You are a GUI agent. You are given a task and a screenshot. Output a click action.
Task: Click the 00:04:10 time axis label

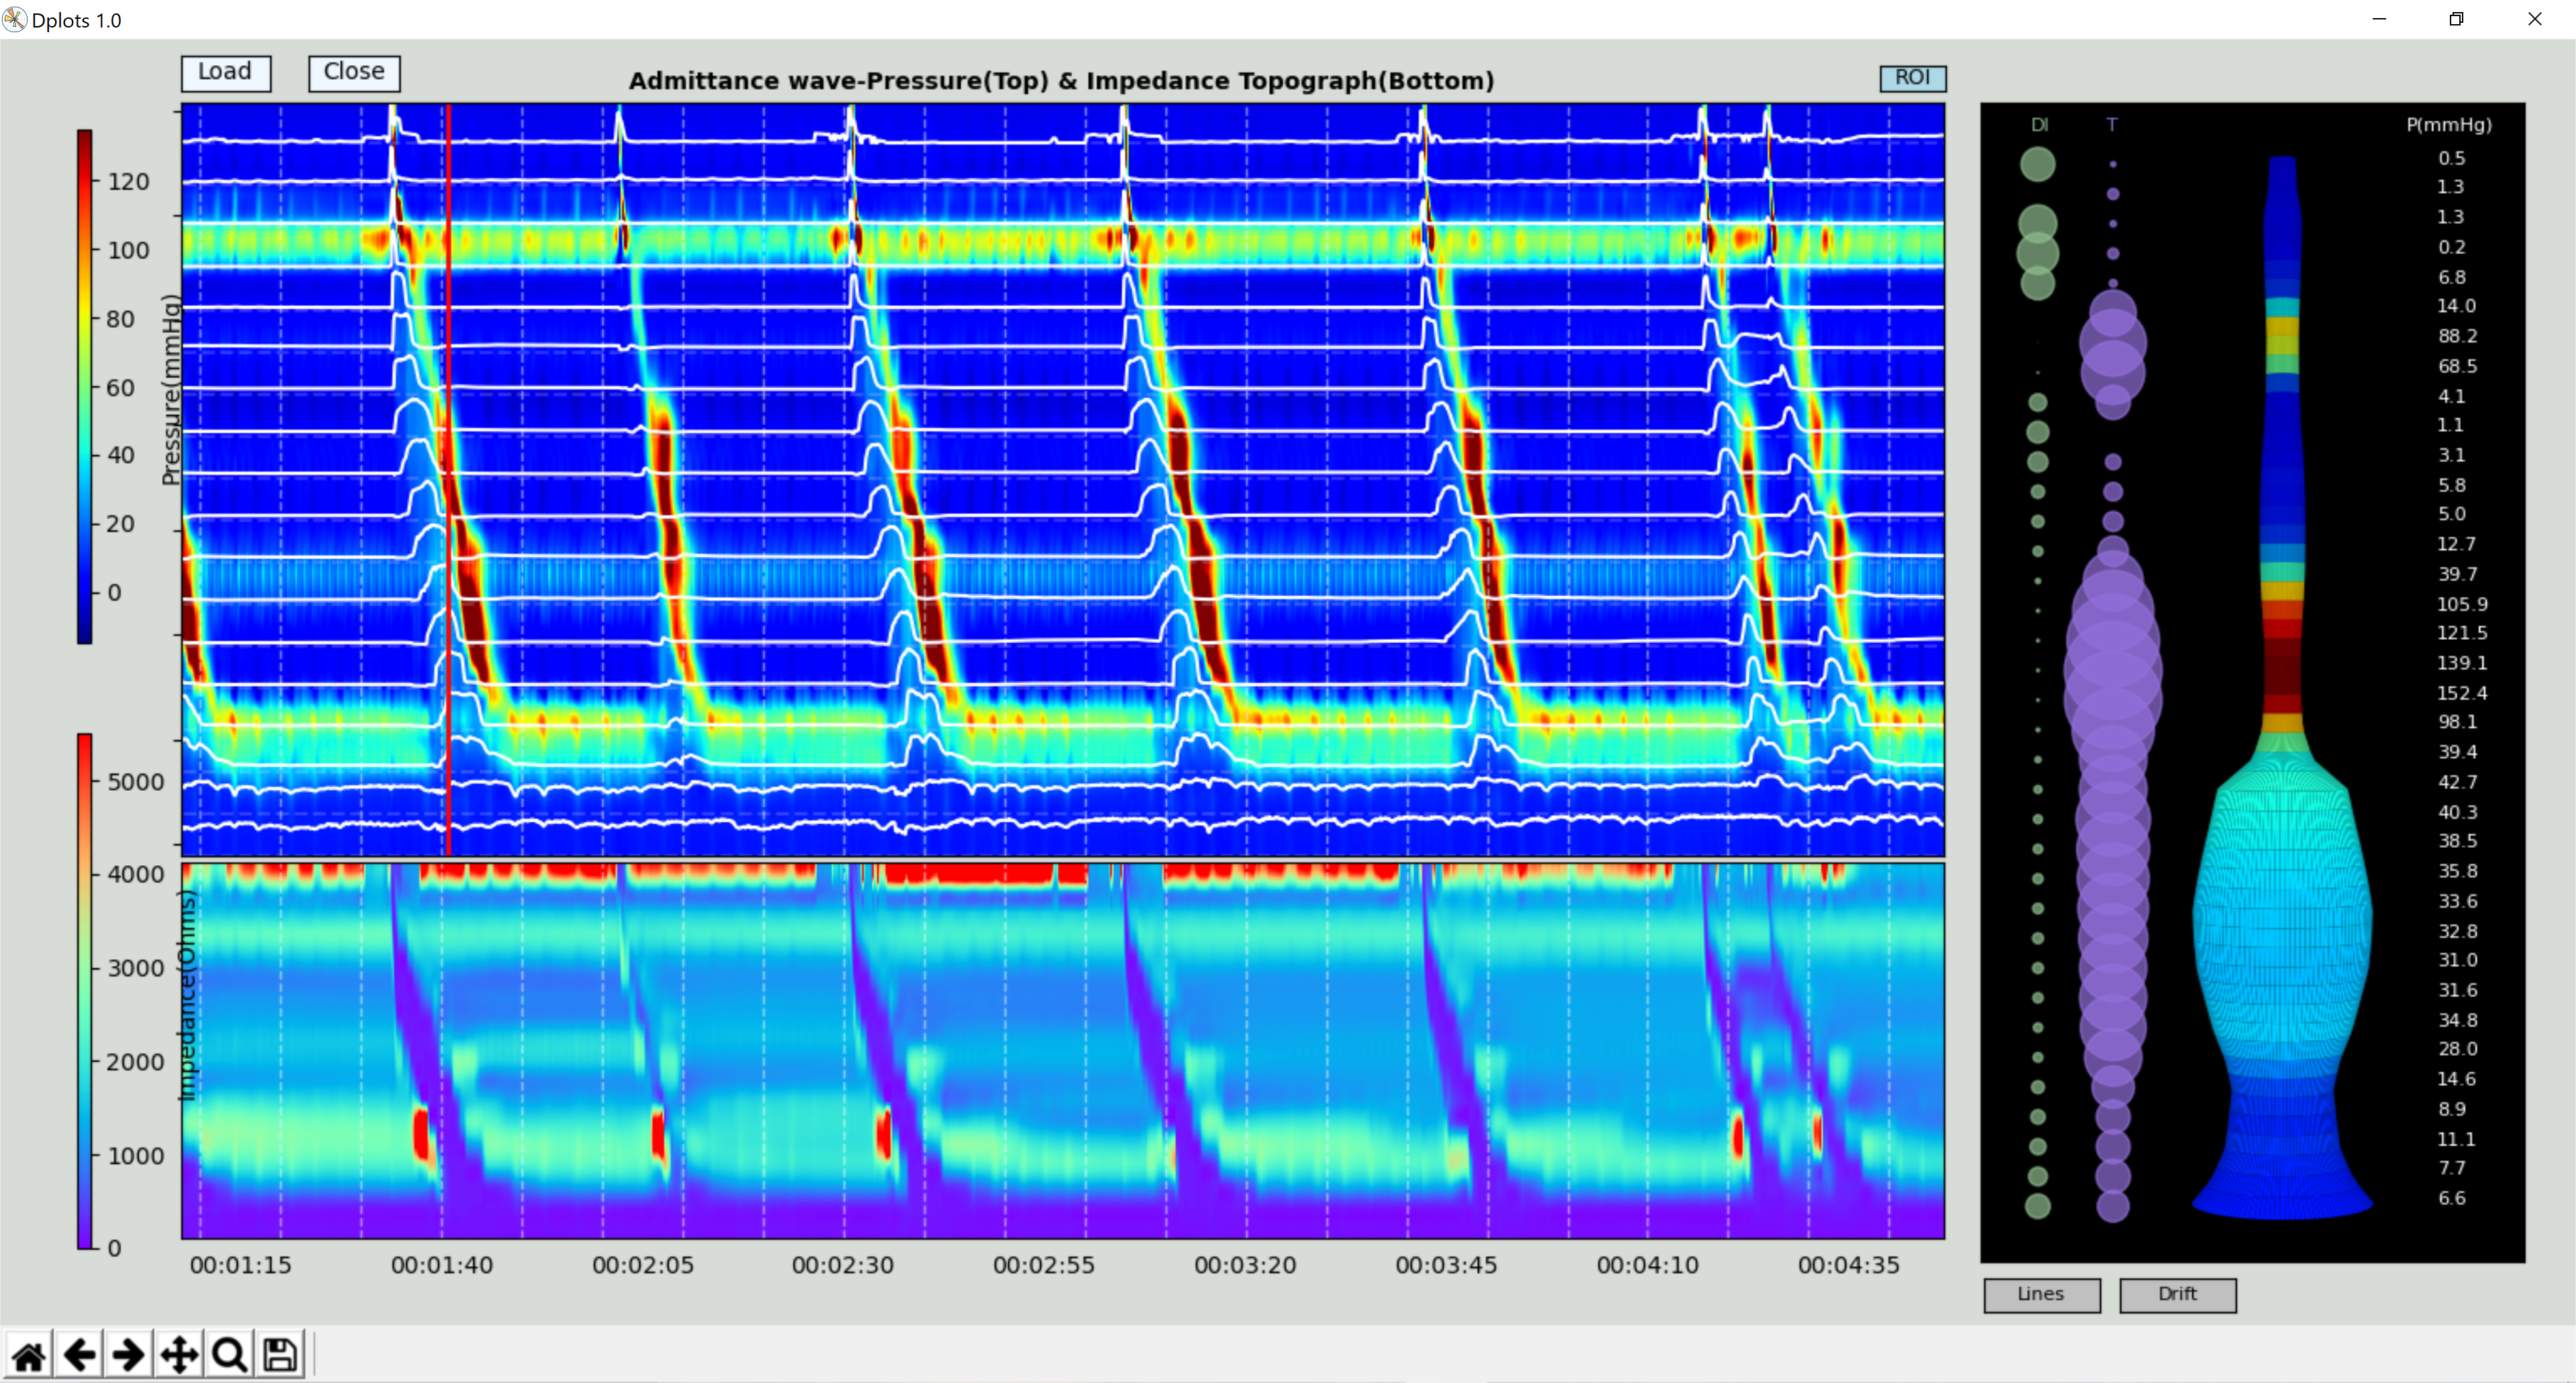pos(1648,1265)
